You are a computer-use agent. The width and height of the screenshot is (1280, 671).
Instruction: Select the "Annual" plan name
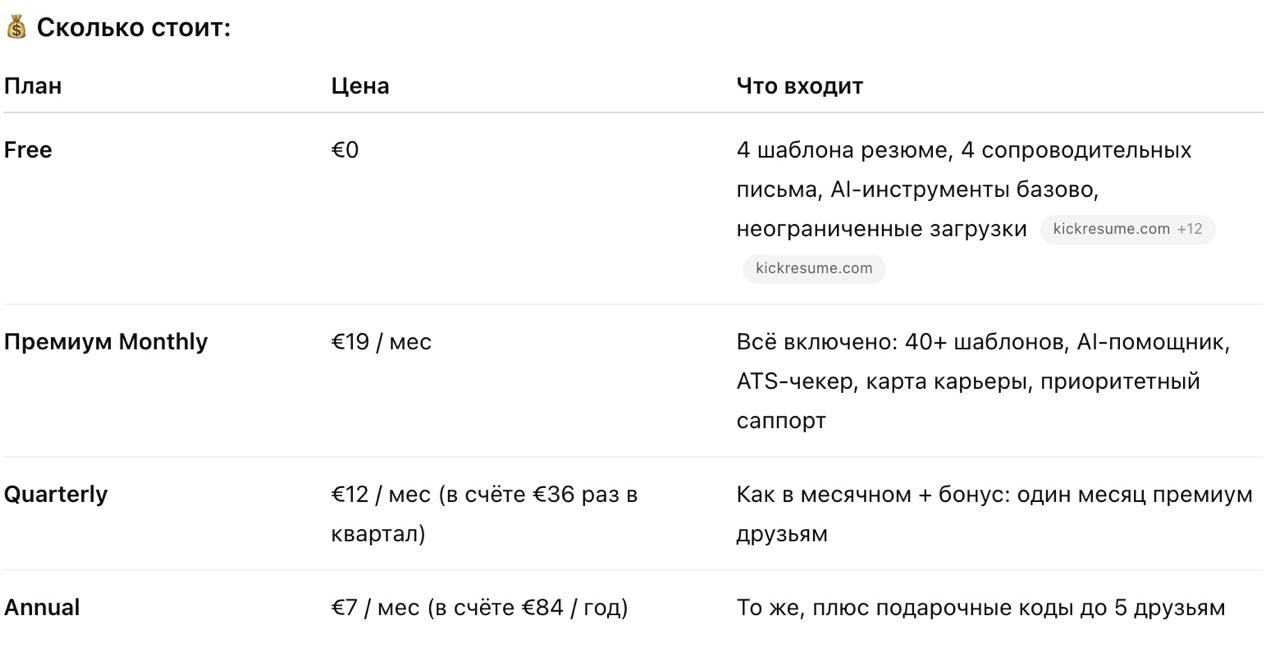tap(42, 607)
